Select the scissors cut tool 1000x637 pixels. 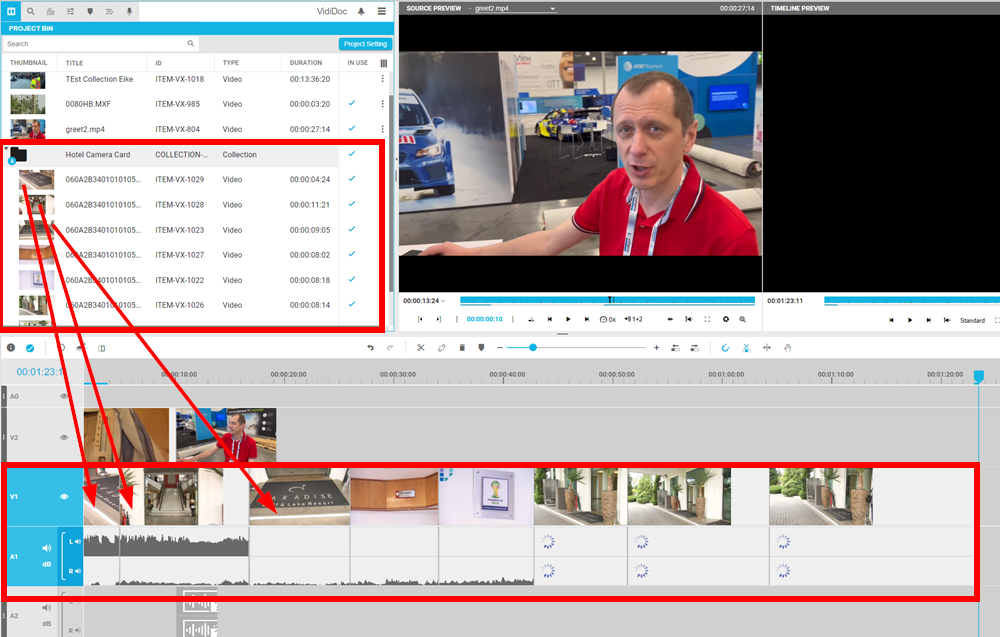[421, 348]
